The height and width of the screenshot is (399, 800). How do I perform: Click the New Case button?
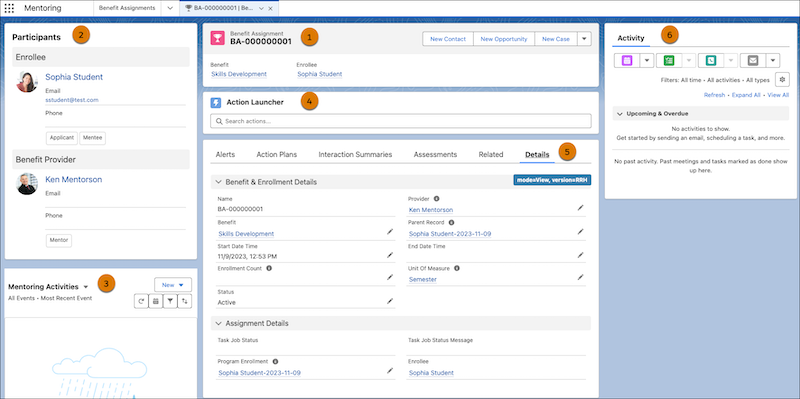click(x=556, y=39)
